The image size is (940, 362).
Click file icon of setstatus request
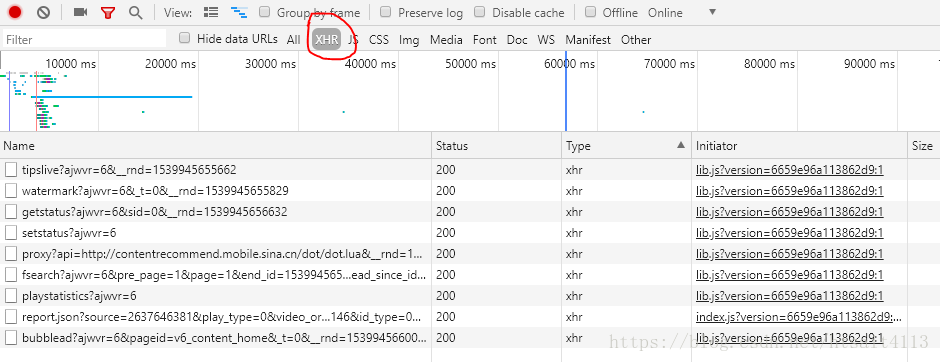click(11, 233)
